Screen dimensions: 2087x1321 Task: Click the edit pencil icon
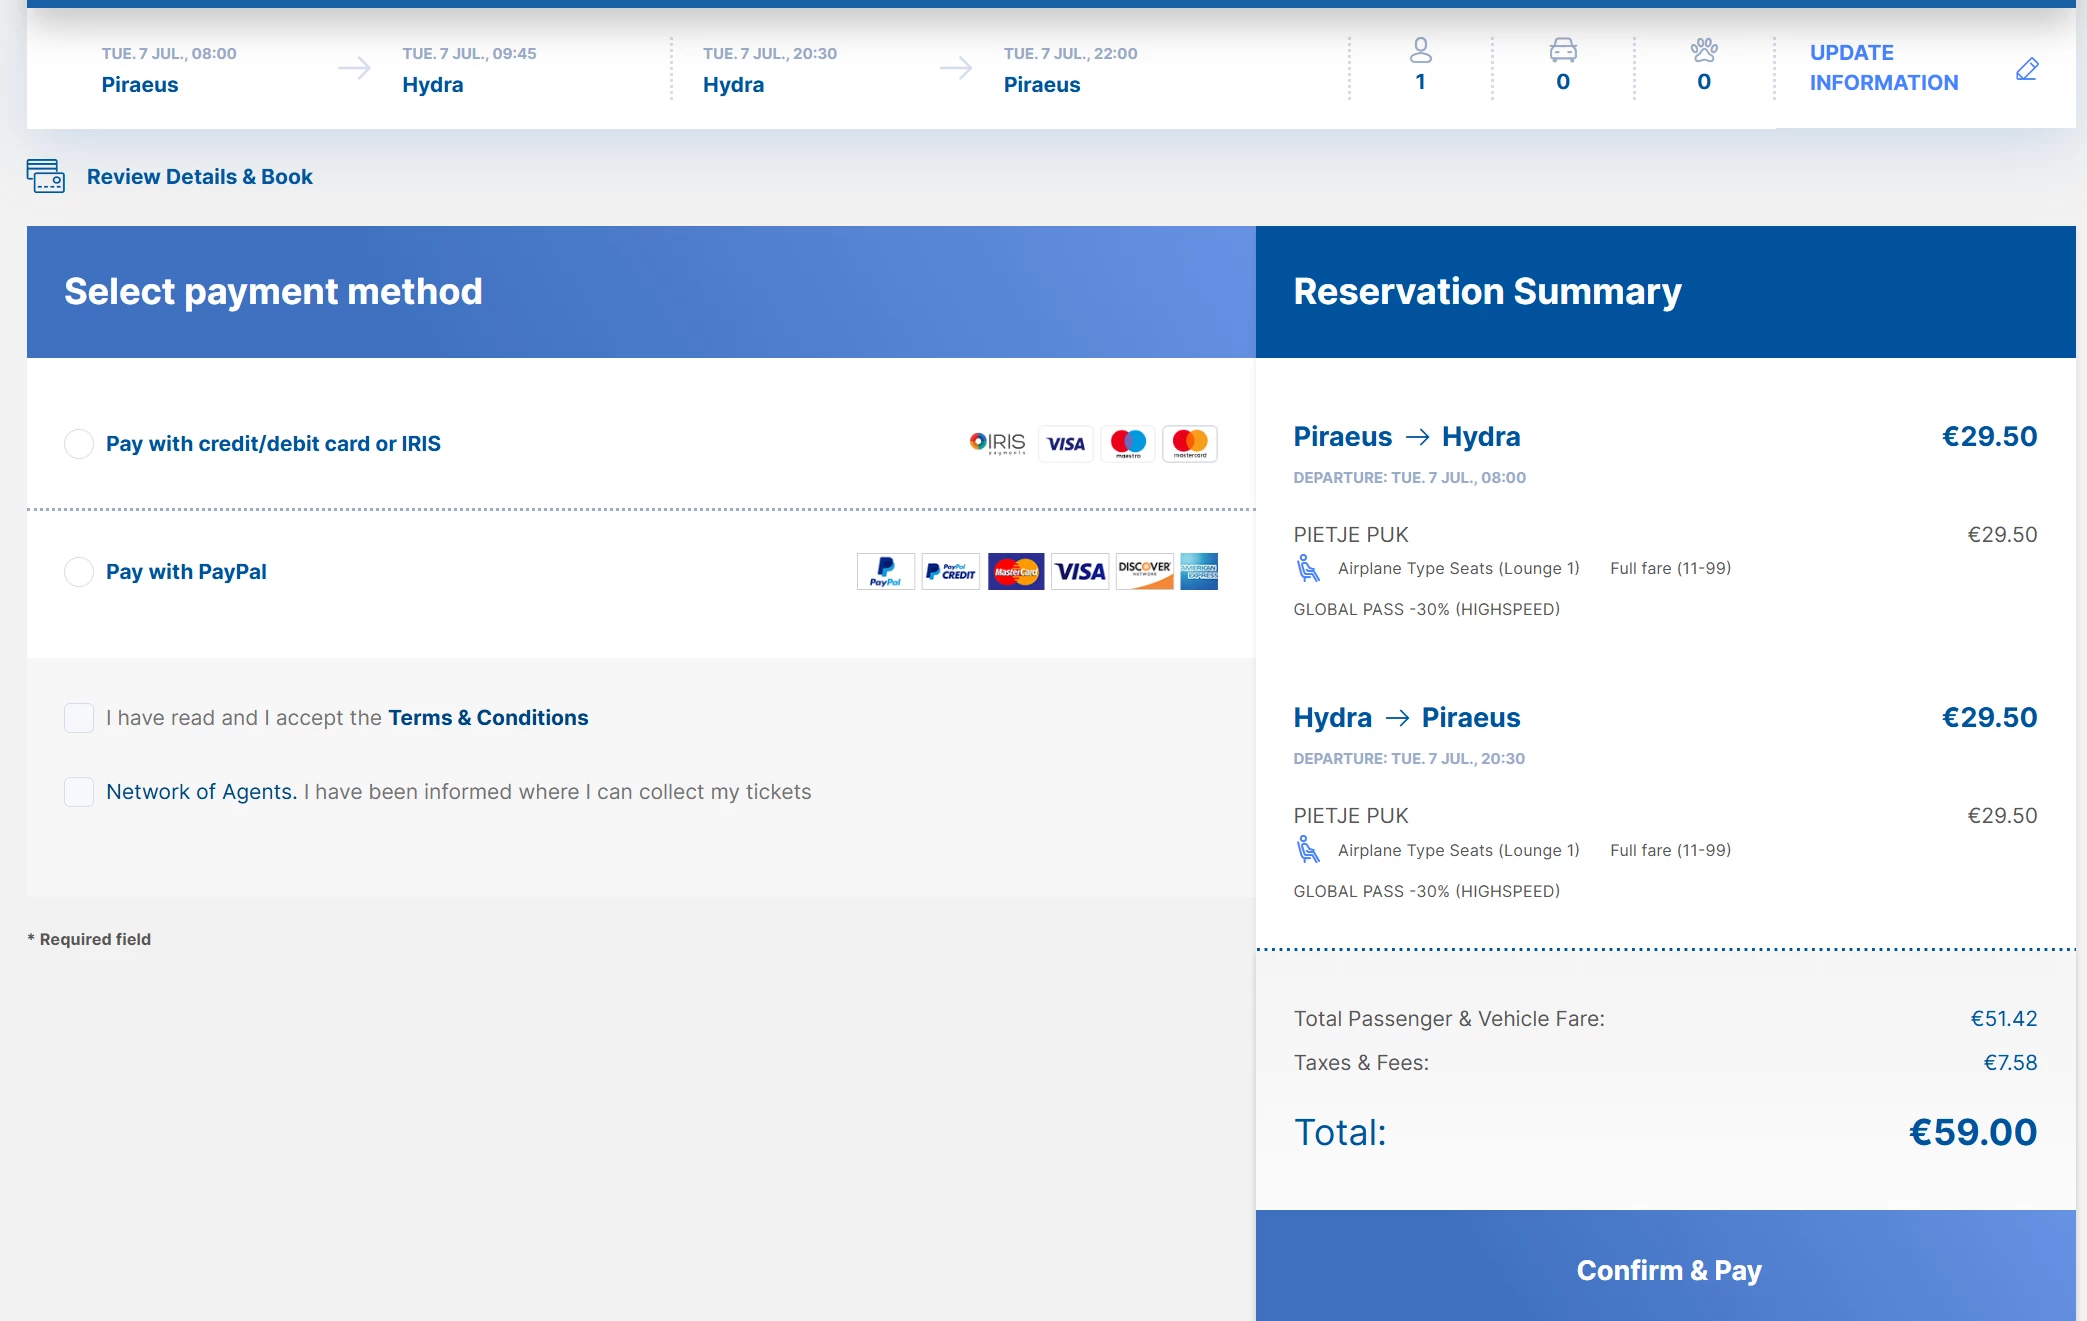2027,69
